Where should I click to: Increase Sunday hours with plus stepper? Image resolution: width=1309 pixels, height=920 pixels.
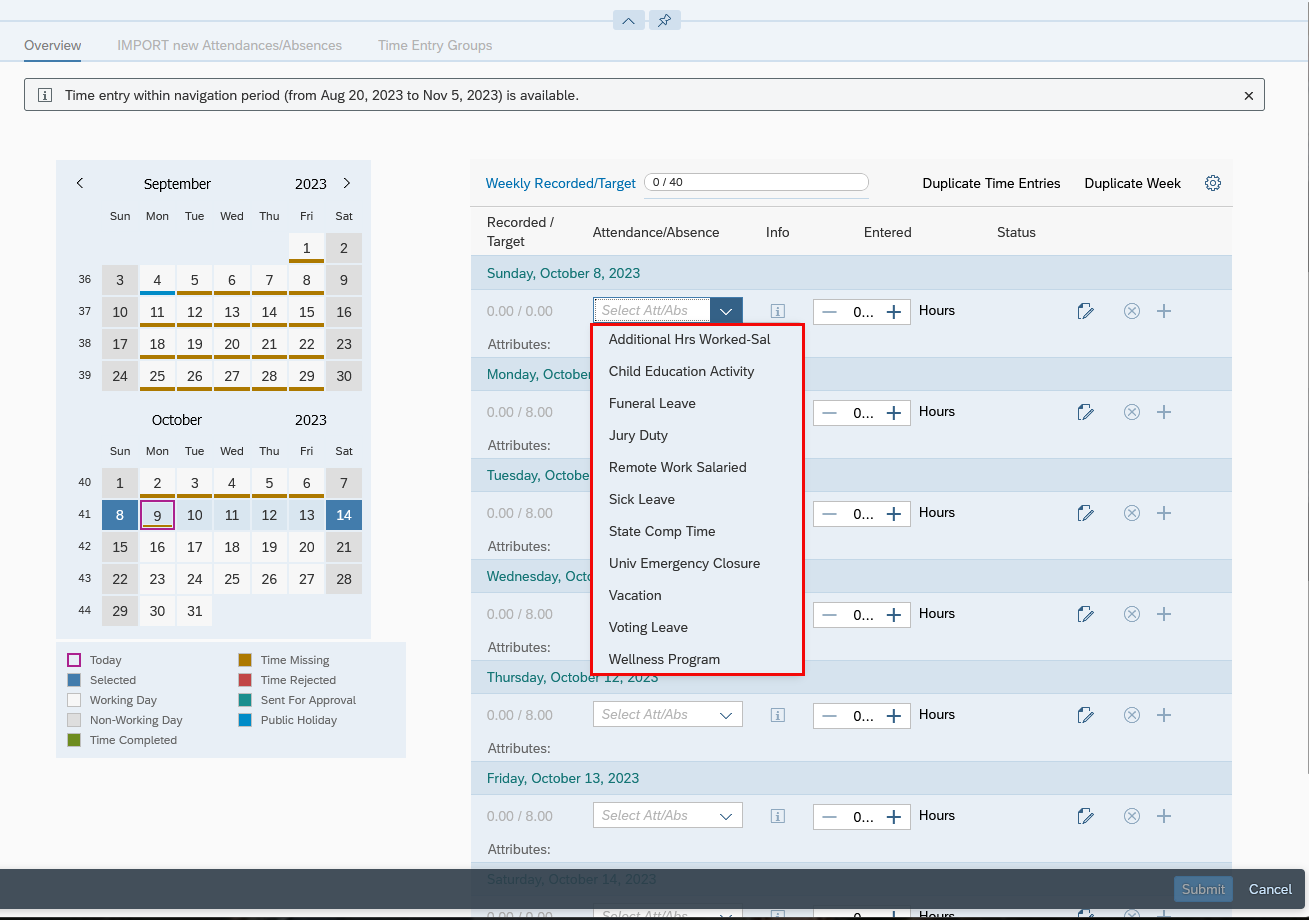[x=894, y=311]
